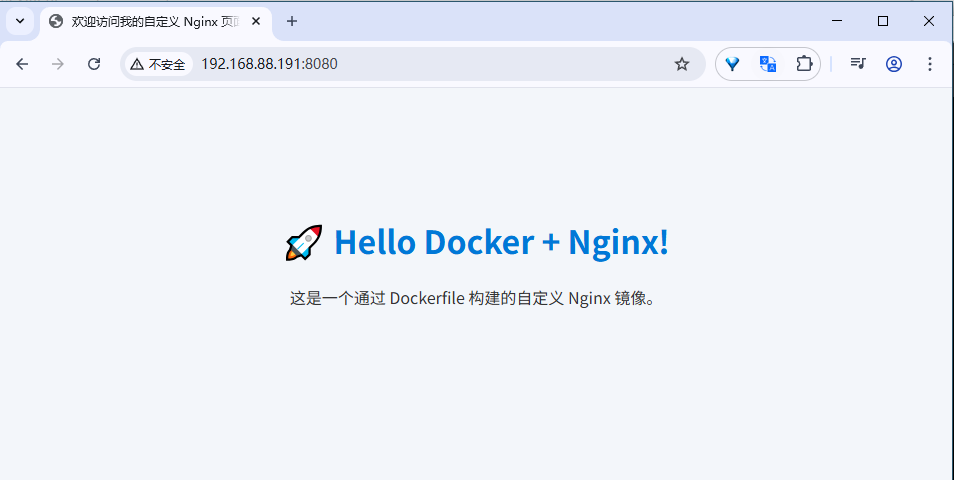Viewport: 954px width, 480px height.
Task: Go forward to next page
Action: pos(58,64)
